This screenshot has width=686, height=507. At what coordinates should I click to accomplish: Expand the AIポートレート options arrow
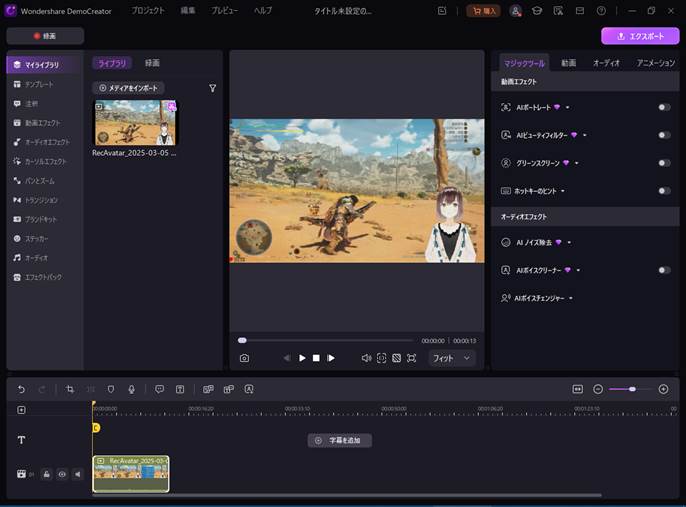tap(567, 108)
